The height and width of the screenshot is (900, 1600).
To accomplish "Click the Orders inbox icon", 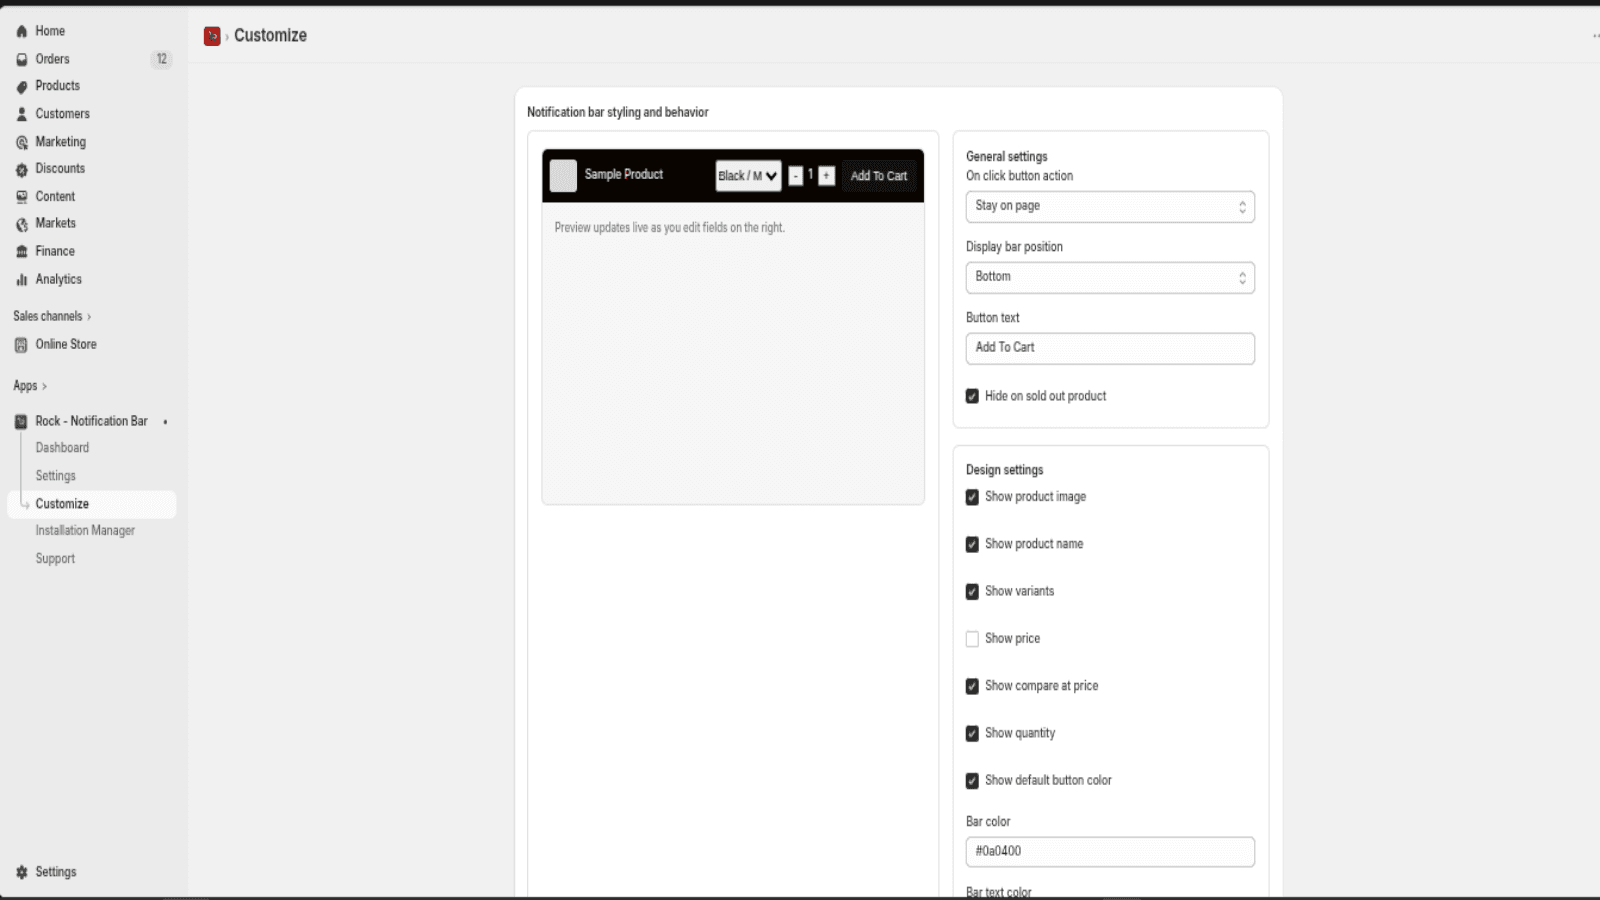I will [22, 60].
